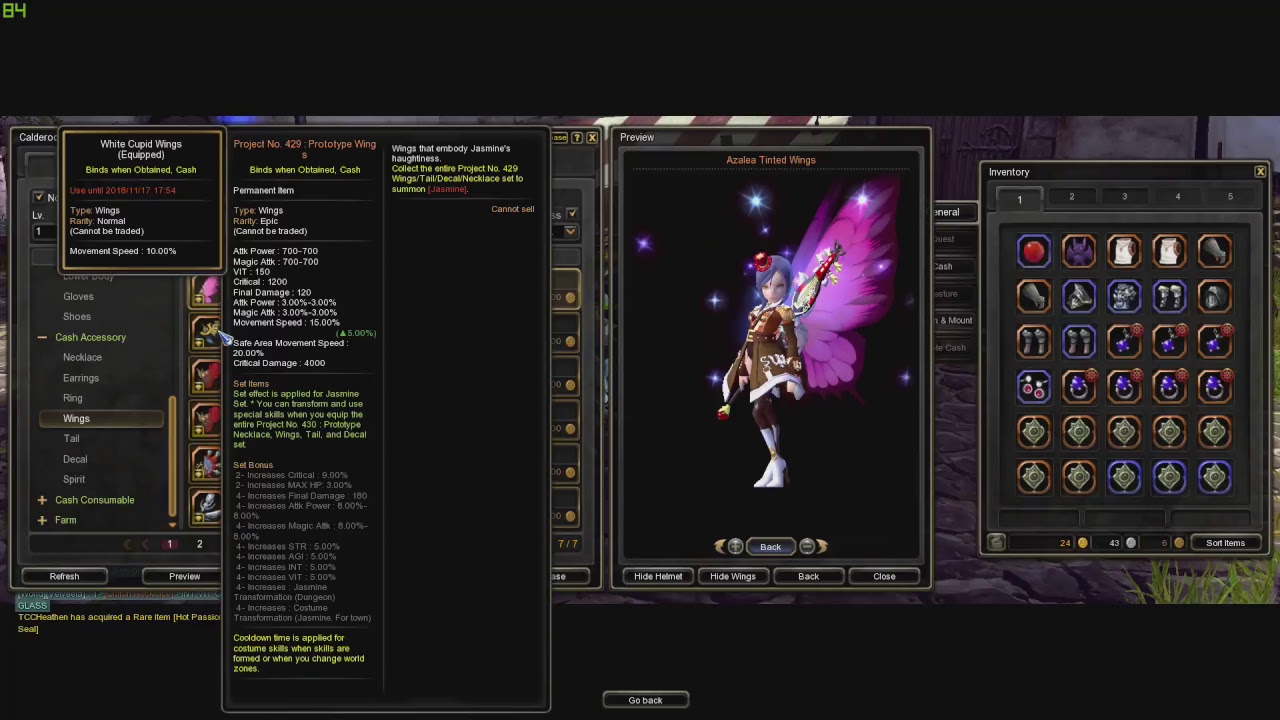Switch to inventory tab 3

[x=1124, y=197]
